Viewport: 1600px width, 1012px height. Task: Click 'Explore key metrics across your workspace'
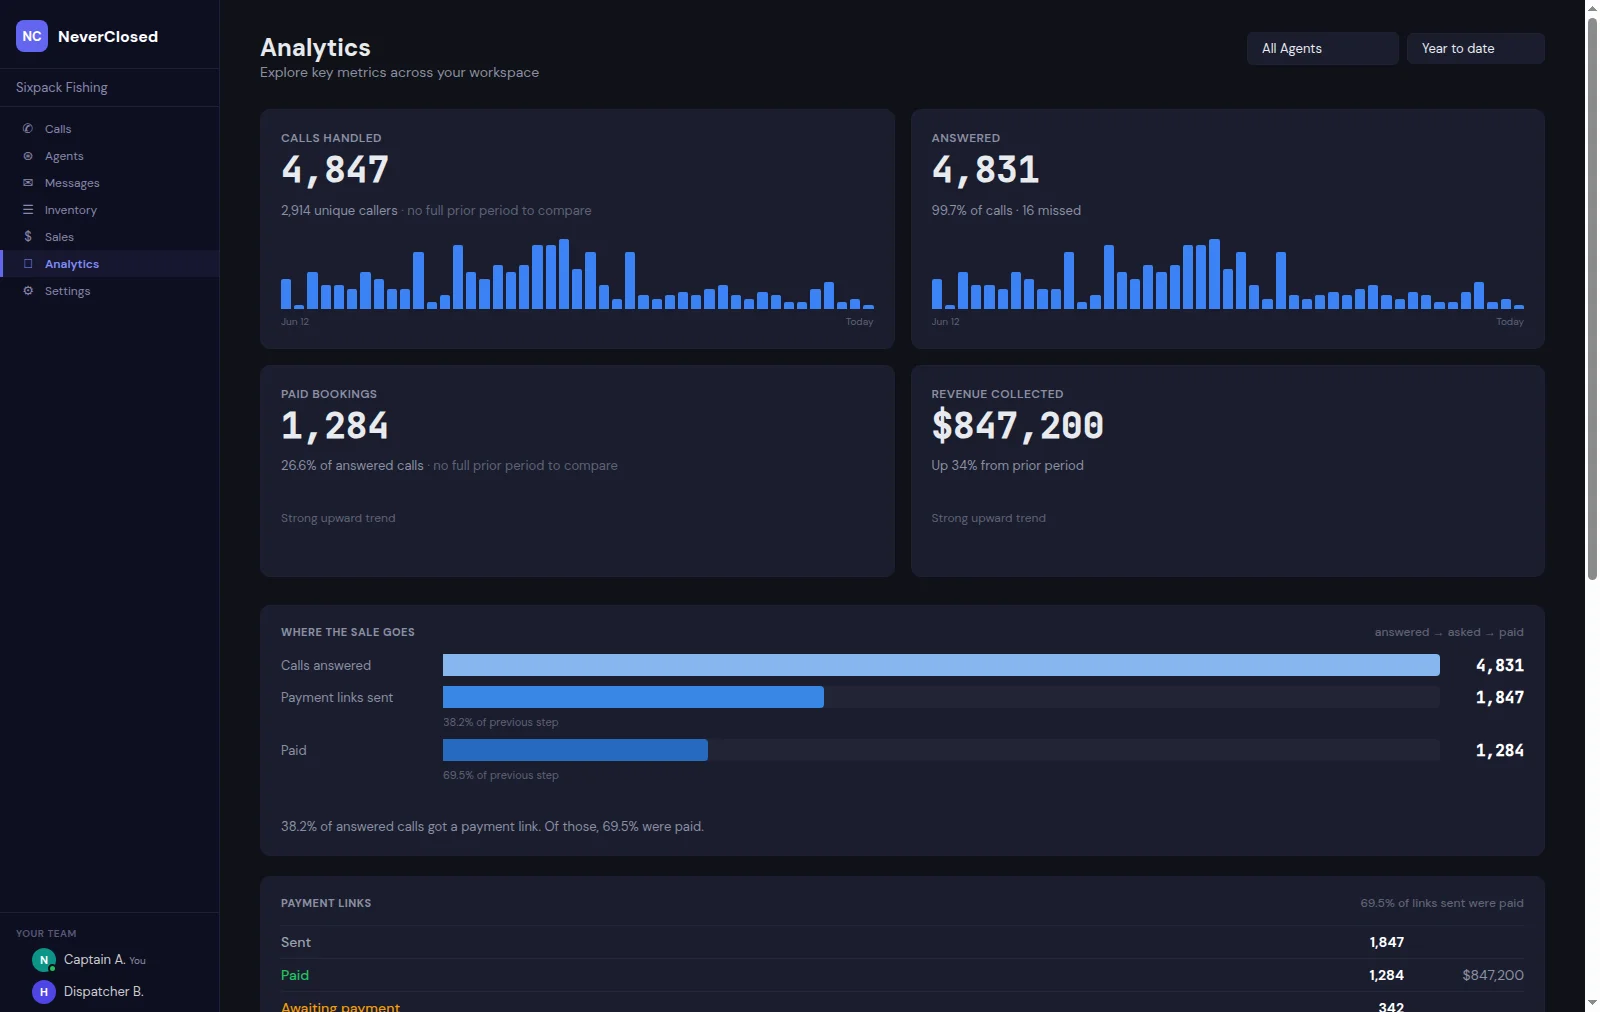coord(399,73)
